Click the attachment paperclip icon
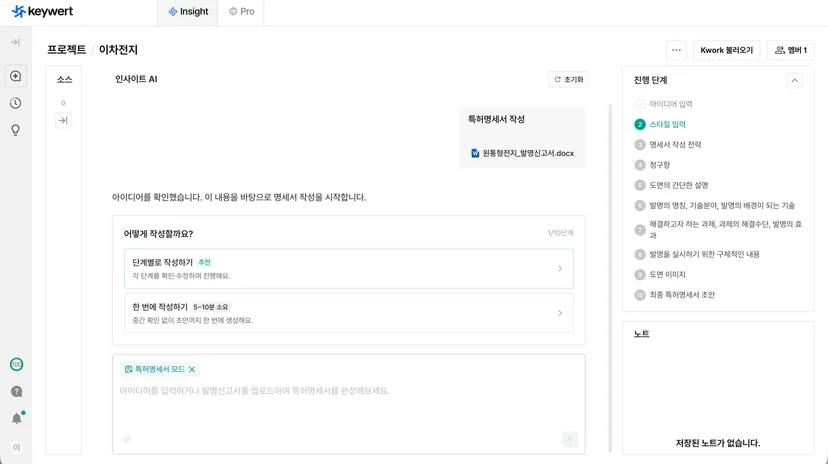 [x=127, y=439]
